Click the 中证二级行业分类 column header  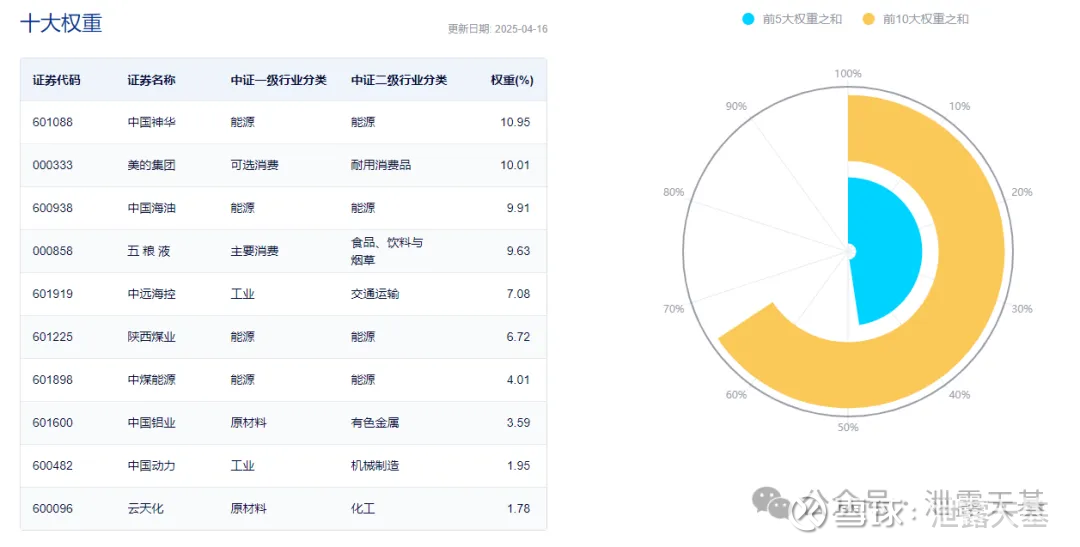(399, 80)
